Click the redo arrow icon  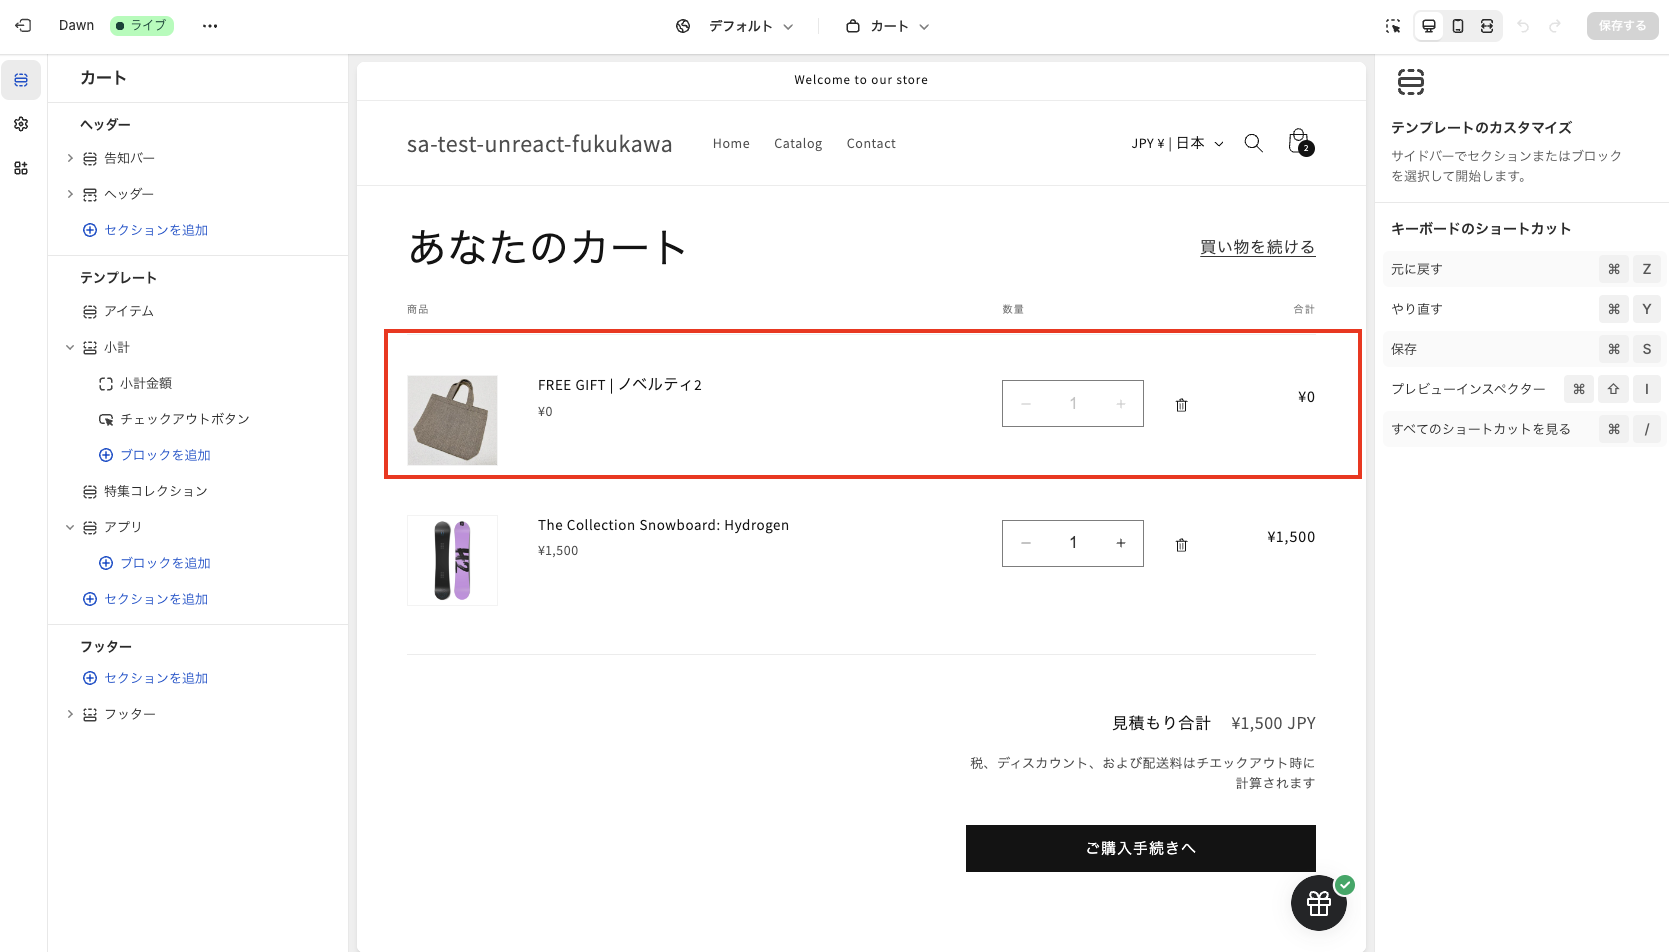(1557, 26)
